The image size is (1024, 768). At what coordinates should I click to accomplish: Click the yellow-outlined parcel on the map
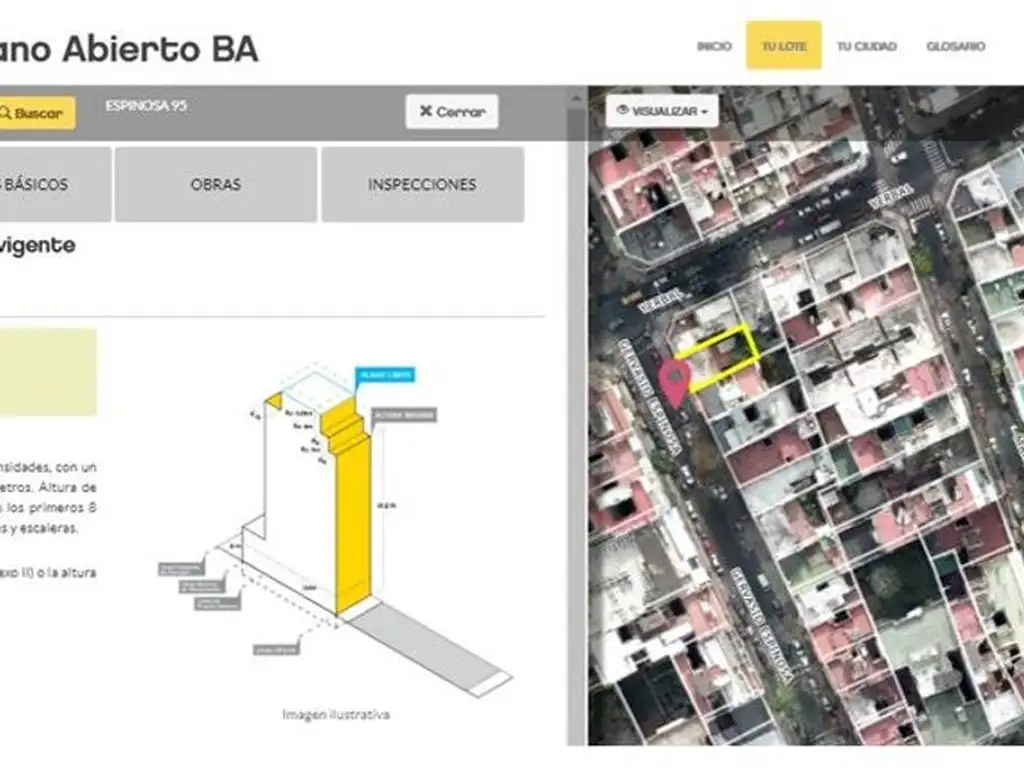(x=720, y=356)
